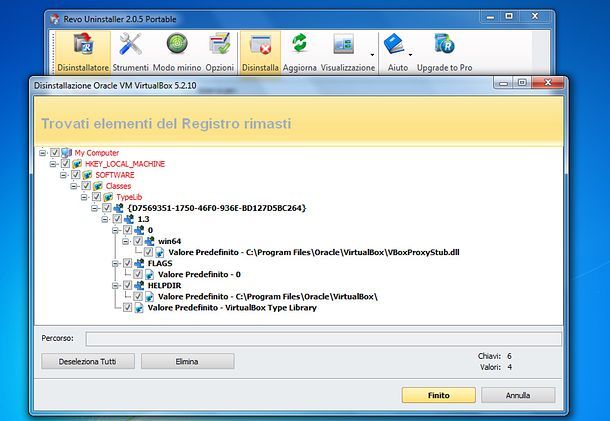Click the key icon of node 0

pyautogui.click(x=139, y=230)
